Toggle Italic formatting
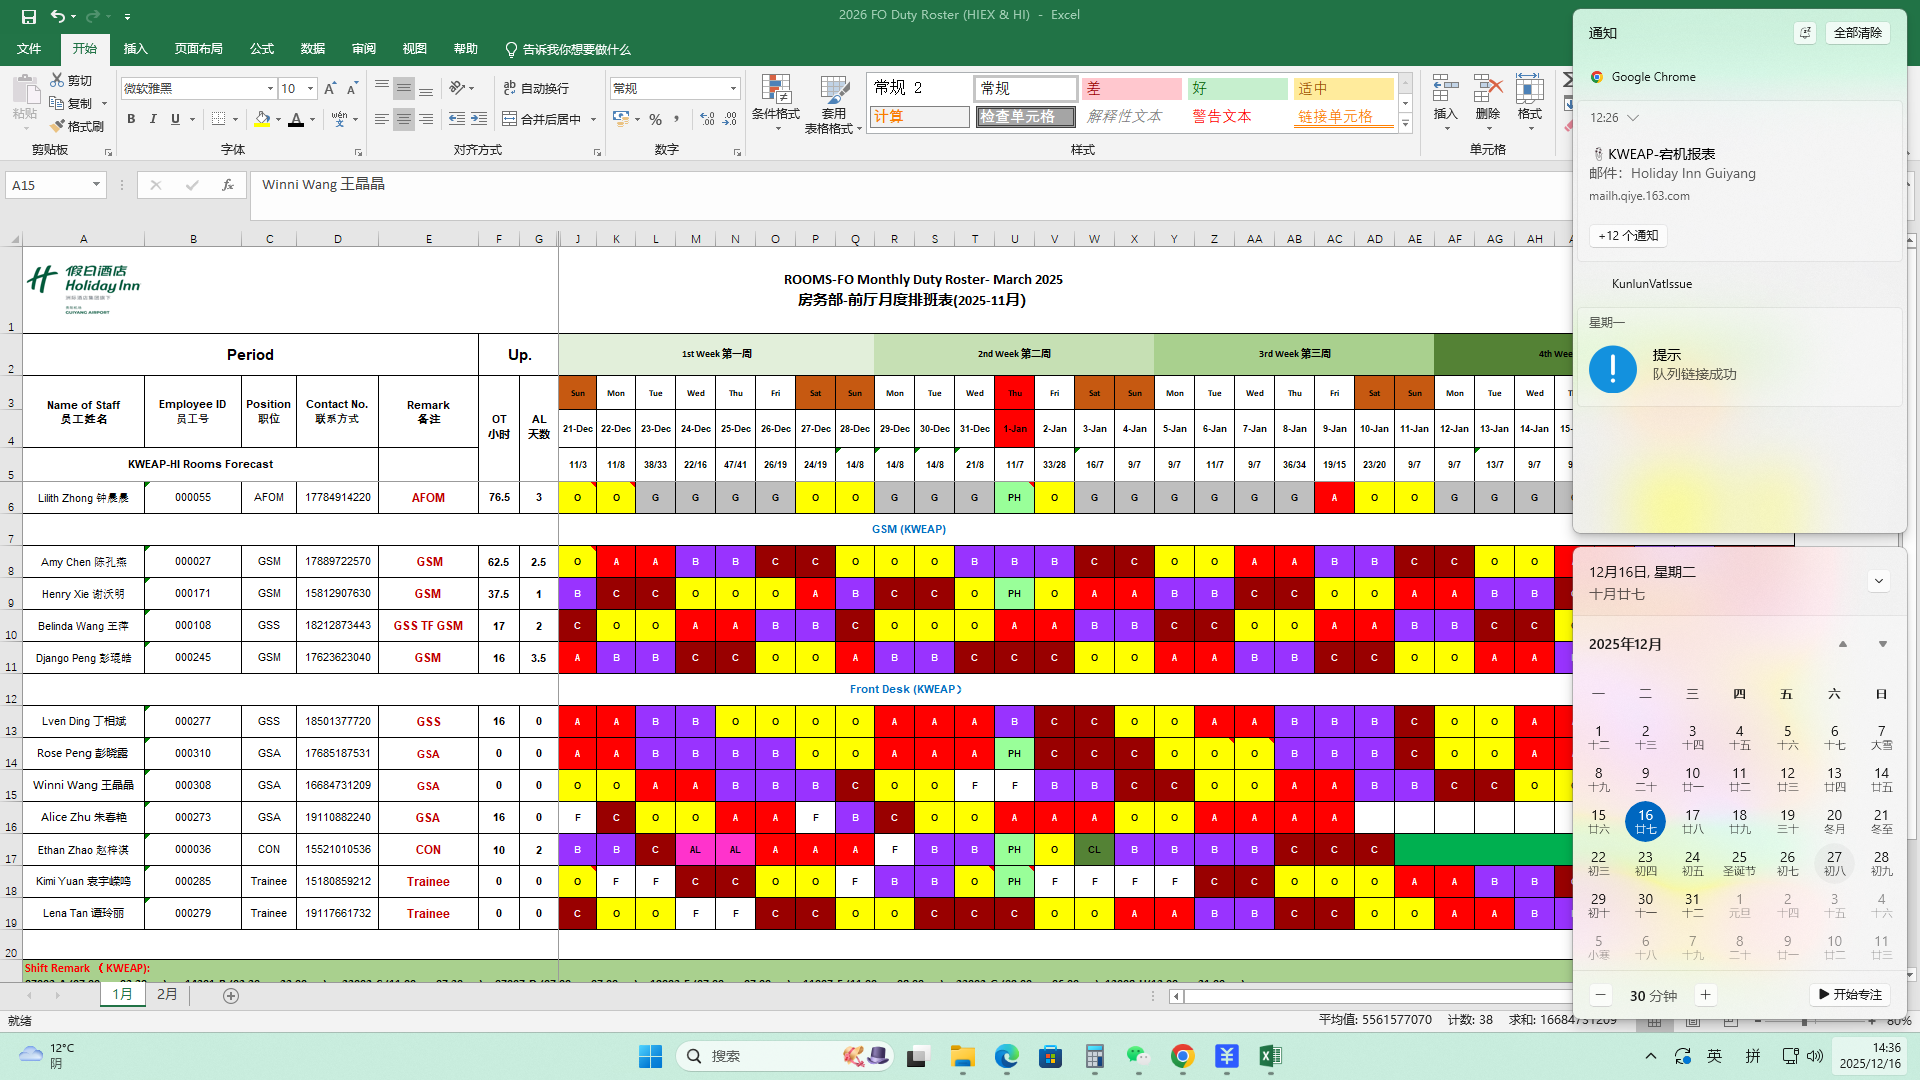This screenshot has height=1080, width=1920. (x=153, y=119)
